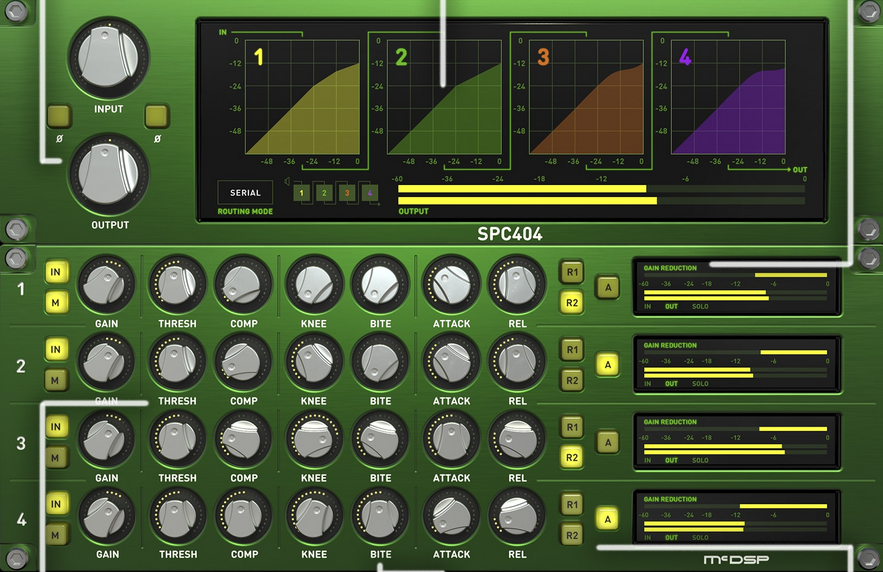Click the band 2 REL knob
Screen dimensions: 883x572
pyautogui.click(x=517, y=362)
